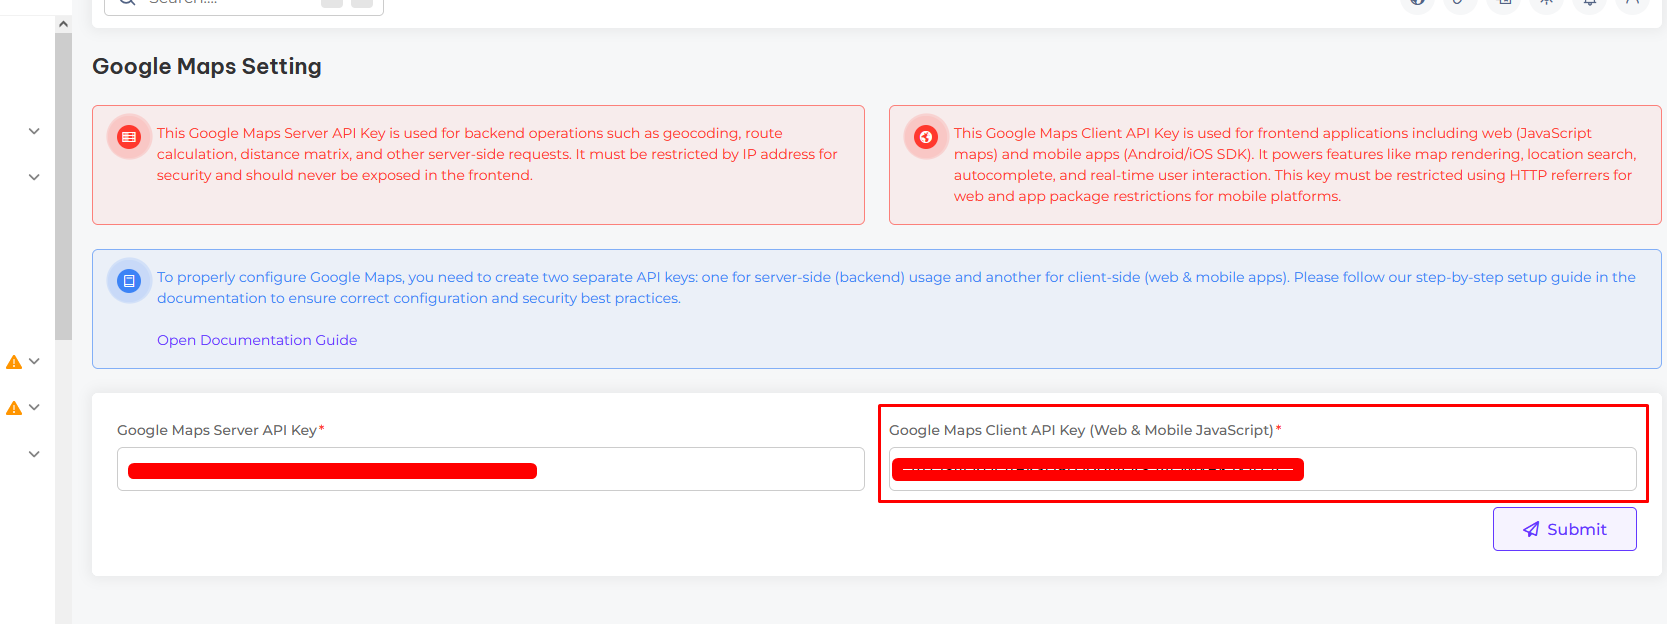The image size is (1667, 624).
Task: Click the upper orange warning icon in sidebar
Action: (x=14, y=362)
